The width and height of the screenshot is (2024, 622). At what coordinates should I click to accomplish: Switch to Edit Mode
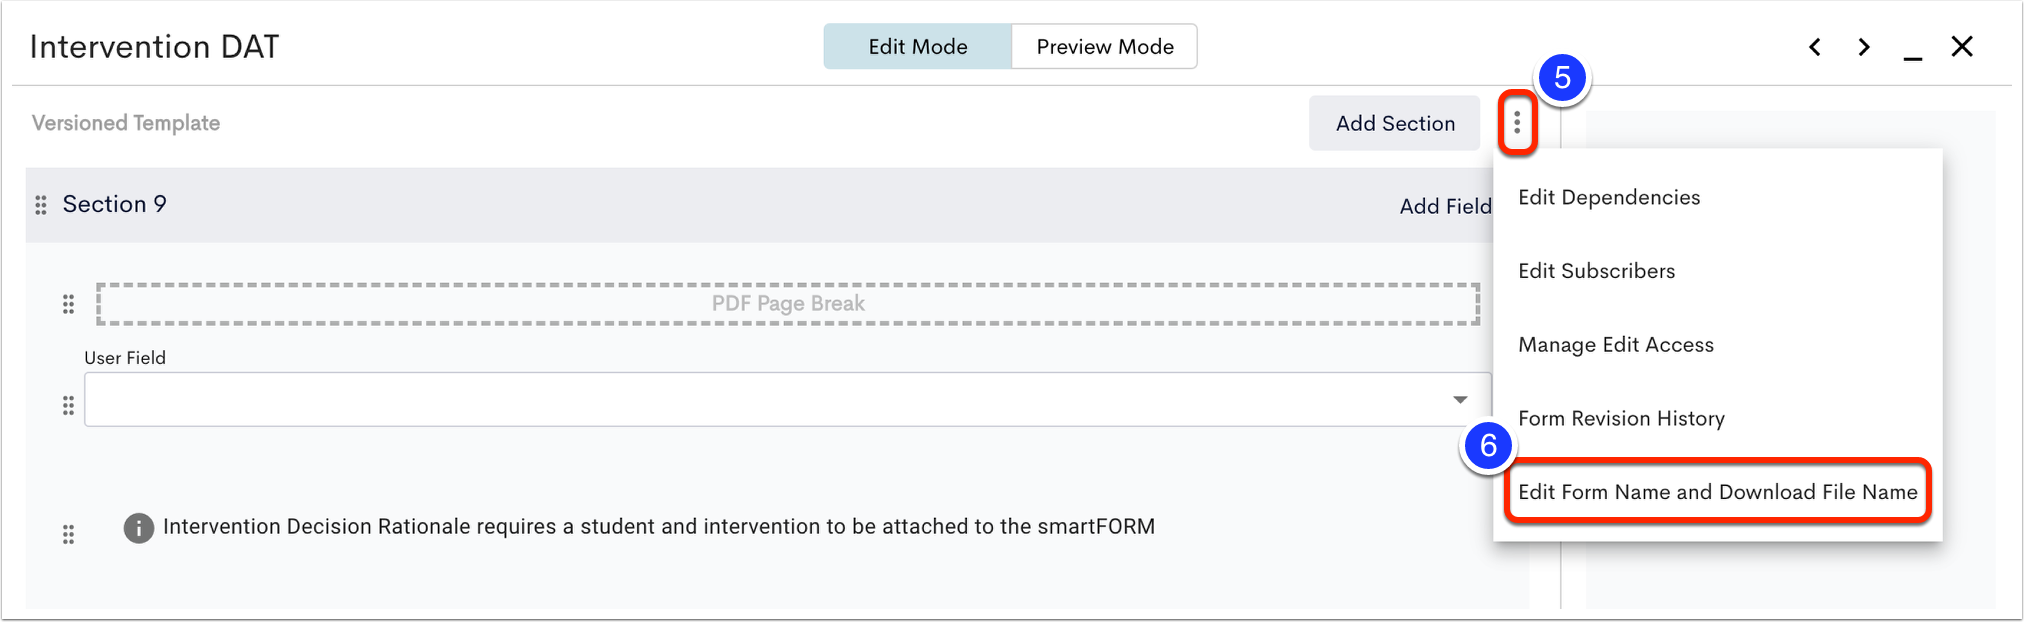coord(918,47)
